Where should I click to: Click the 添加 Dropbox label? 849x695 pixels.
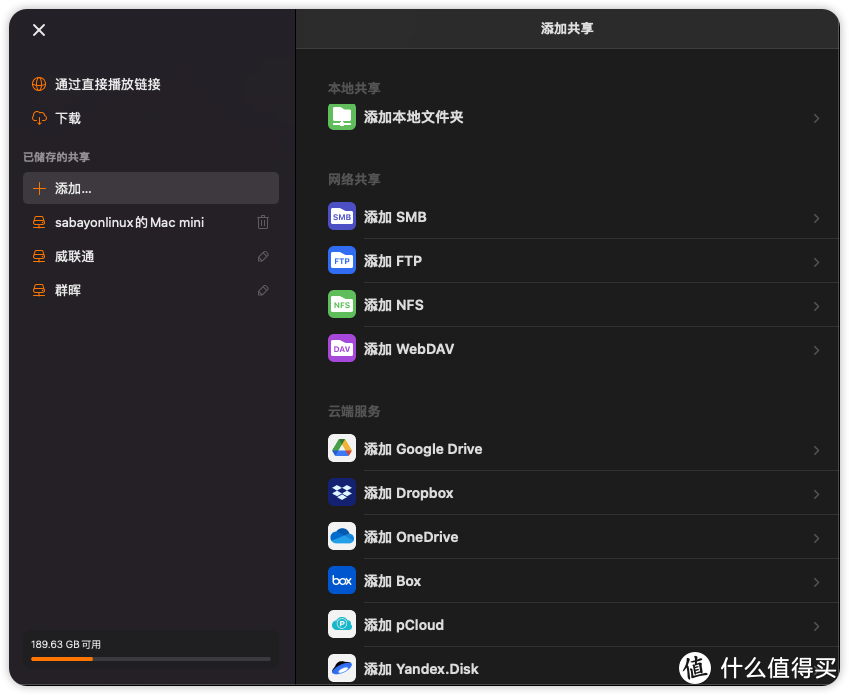(408, 493)
